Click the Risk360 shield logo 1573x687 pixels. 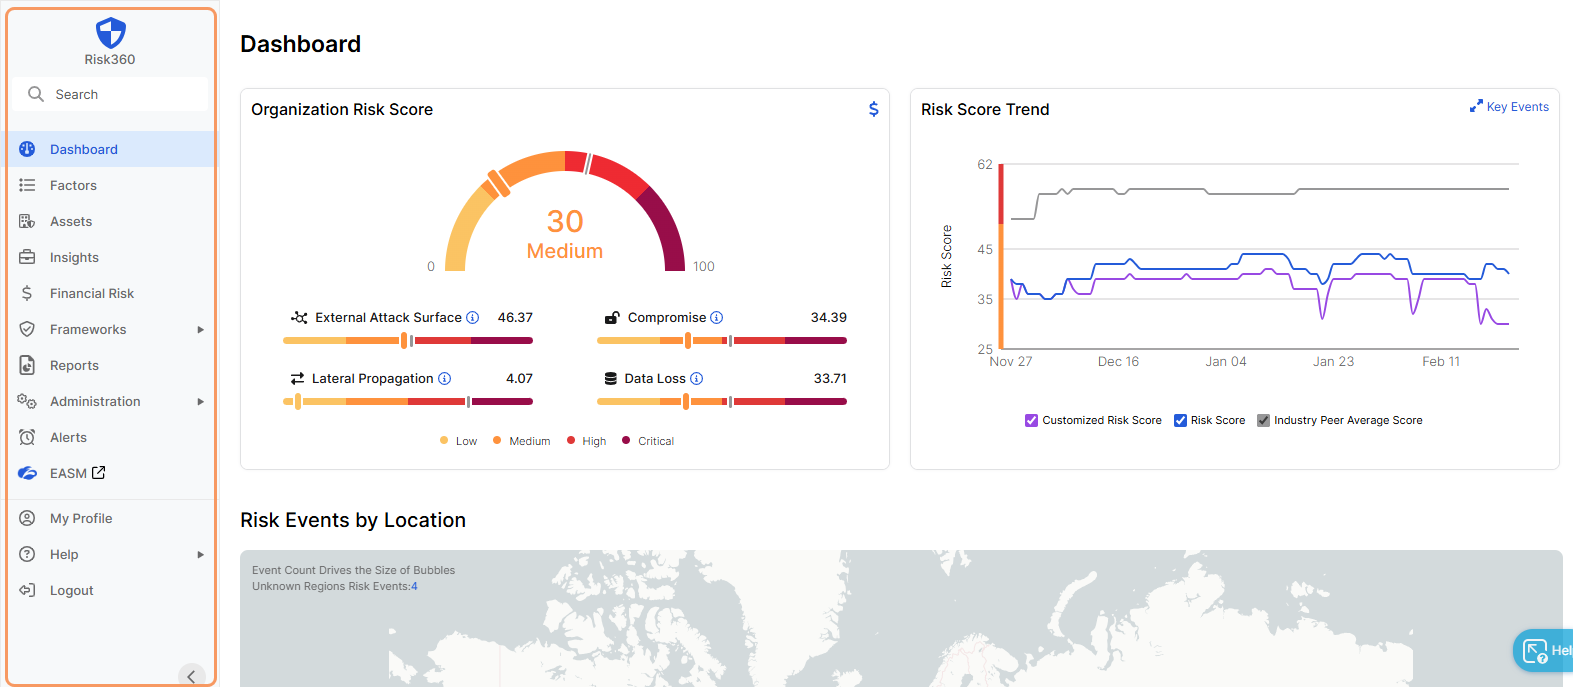[110, 33]
